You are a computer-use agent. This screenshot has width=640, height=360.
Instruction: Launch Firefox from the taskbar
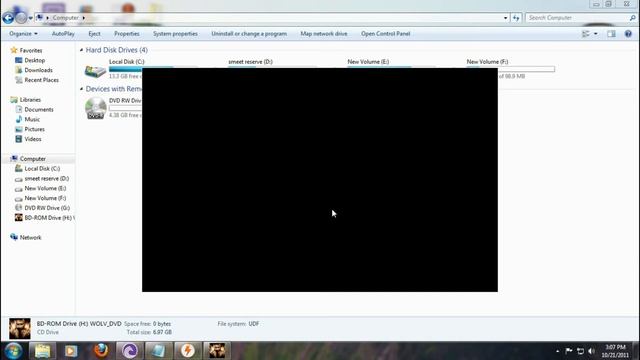tap(101, 351)
